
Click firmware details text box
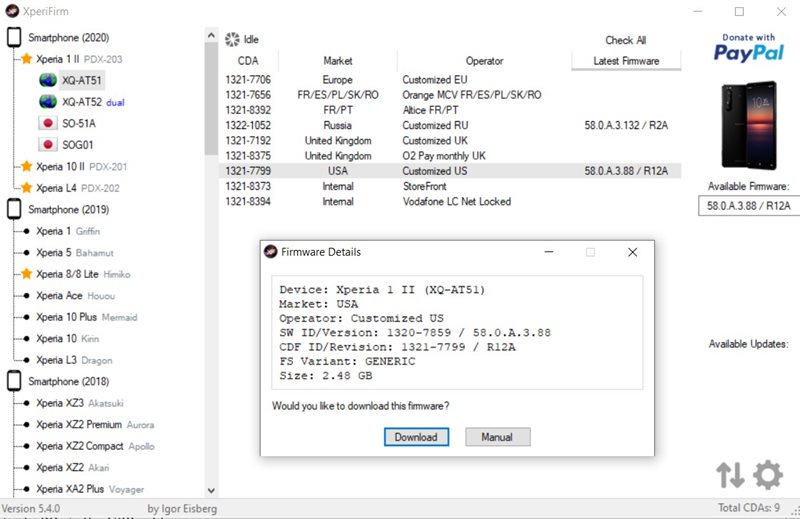pos(457,332)
